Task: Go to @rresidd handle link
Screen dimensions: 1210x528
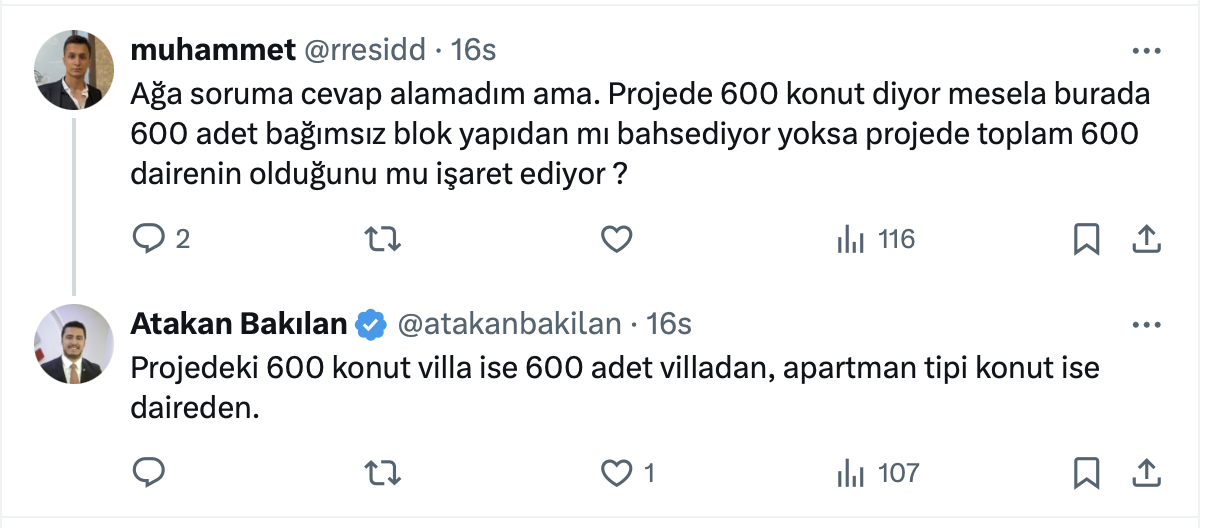Action: click(x=365, y=49)
